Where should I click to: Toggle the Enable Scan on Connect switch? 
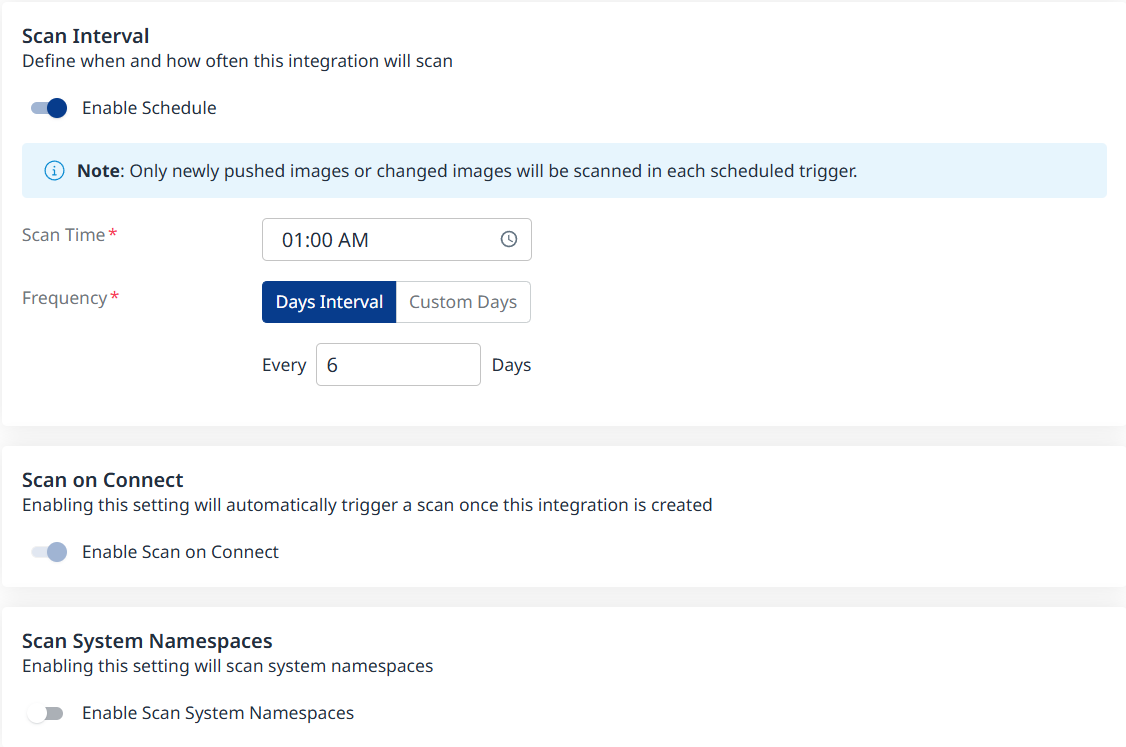[x=48, y=552]
